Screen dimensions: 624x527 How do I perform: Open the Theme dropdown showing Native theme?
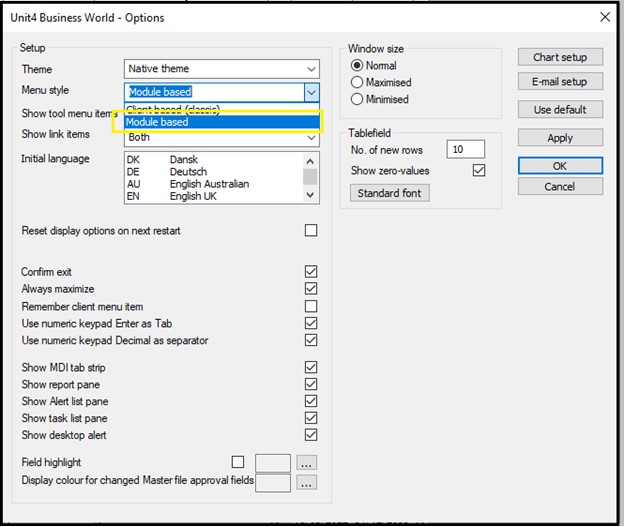point(221,69)
